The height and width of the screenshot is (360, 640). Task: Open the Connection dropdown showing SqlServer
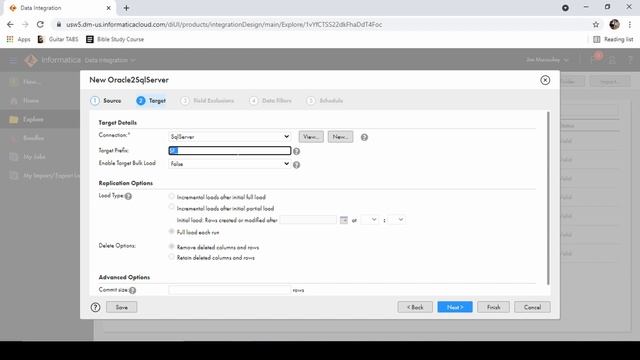[229, 137]
